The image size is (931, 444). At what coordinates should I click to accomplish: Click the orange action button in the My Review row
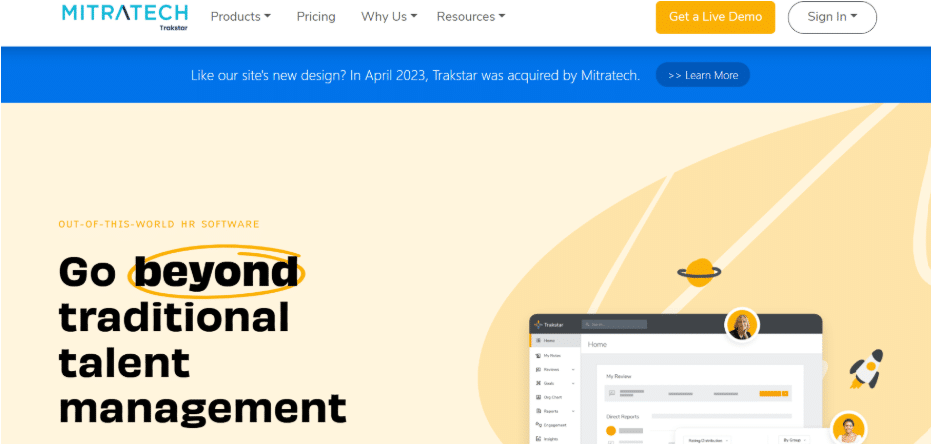point(774,394)
